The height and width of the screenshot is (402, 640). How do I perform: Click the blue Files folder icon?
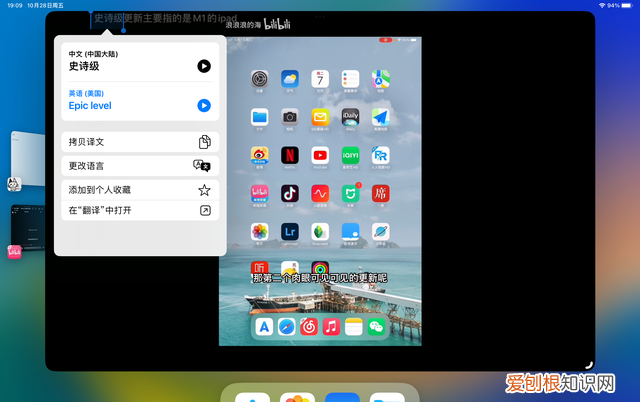pyautogui.click(x=260, y=117)
